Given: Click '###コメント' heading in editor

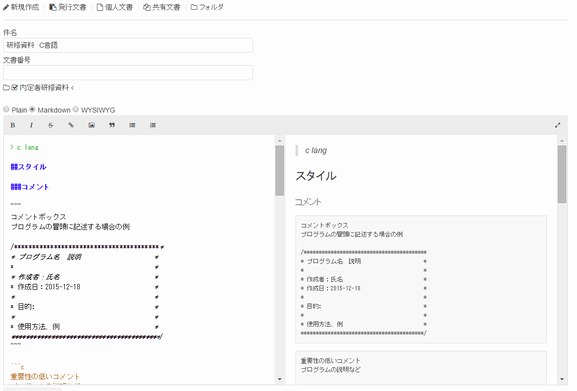Looking at the screenshot, I should click(x=30, y=187).
